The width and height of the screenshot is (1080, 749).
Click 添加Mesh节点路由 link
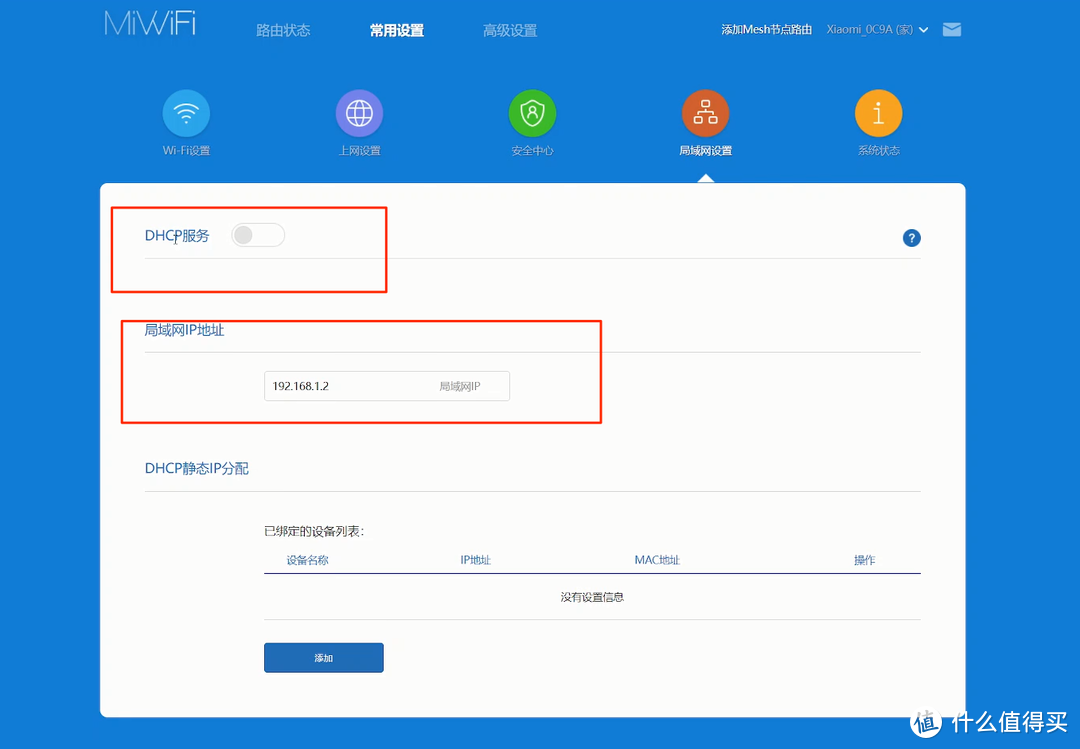click(x=765, y=30)
